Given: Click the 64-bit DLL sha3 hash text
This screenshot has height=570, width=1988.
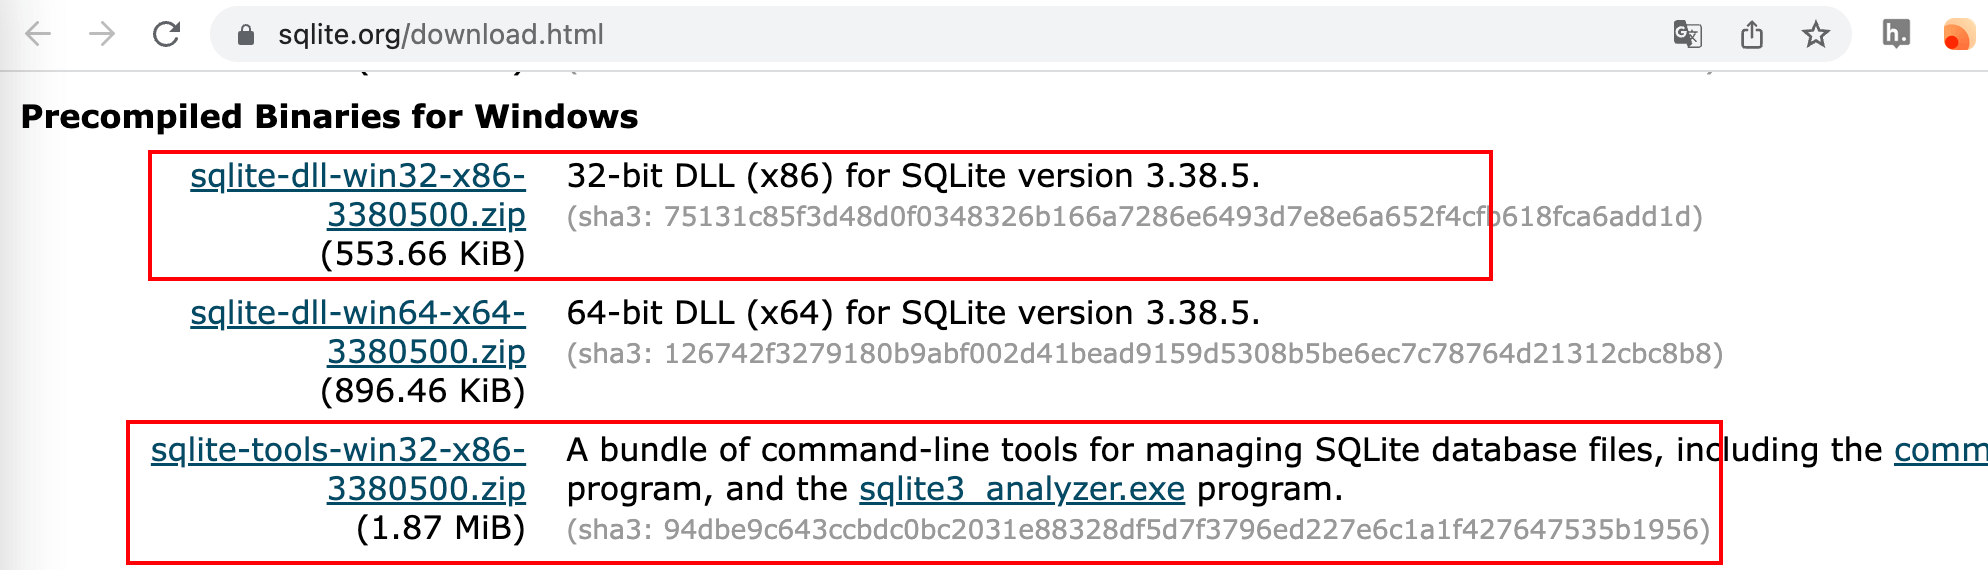Looking at the screenshot, I should tap(1144, 354).
